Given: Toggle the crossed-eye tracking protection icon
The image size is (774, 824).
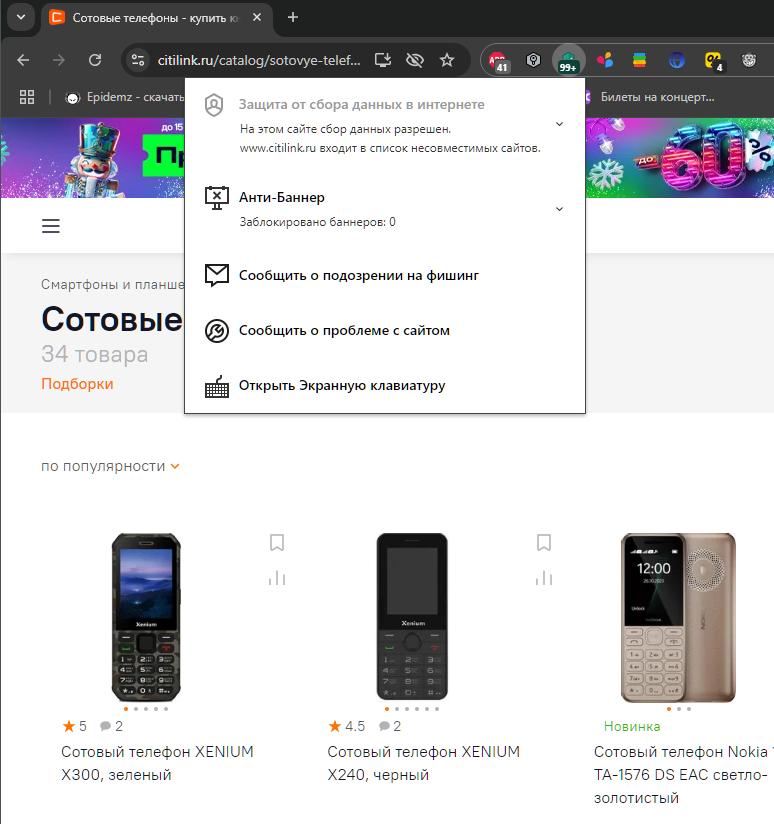Looking at the screenshot, I should pyautogui.click(x=415, y=60).
